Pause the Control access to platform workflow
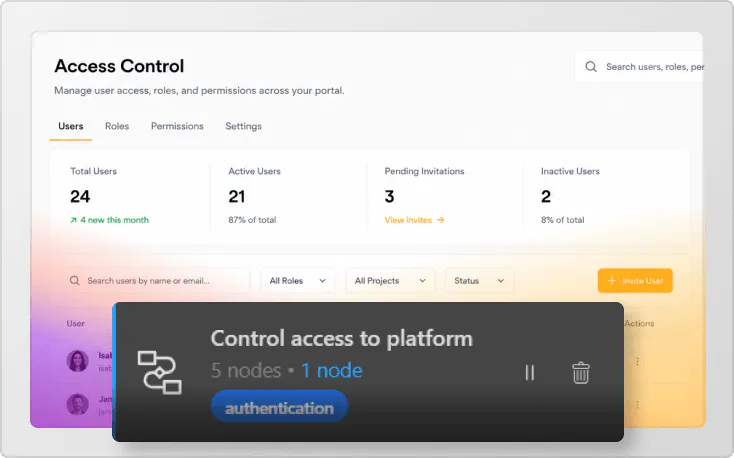The width and height of the screenshot is (734, 458). 529,373
